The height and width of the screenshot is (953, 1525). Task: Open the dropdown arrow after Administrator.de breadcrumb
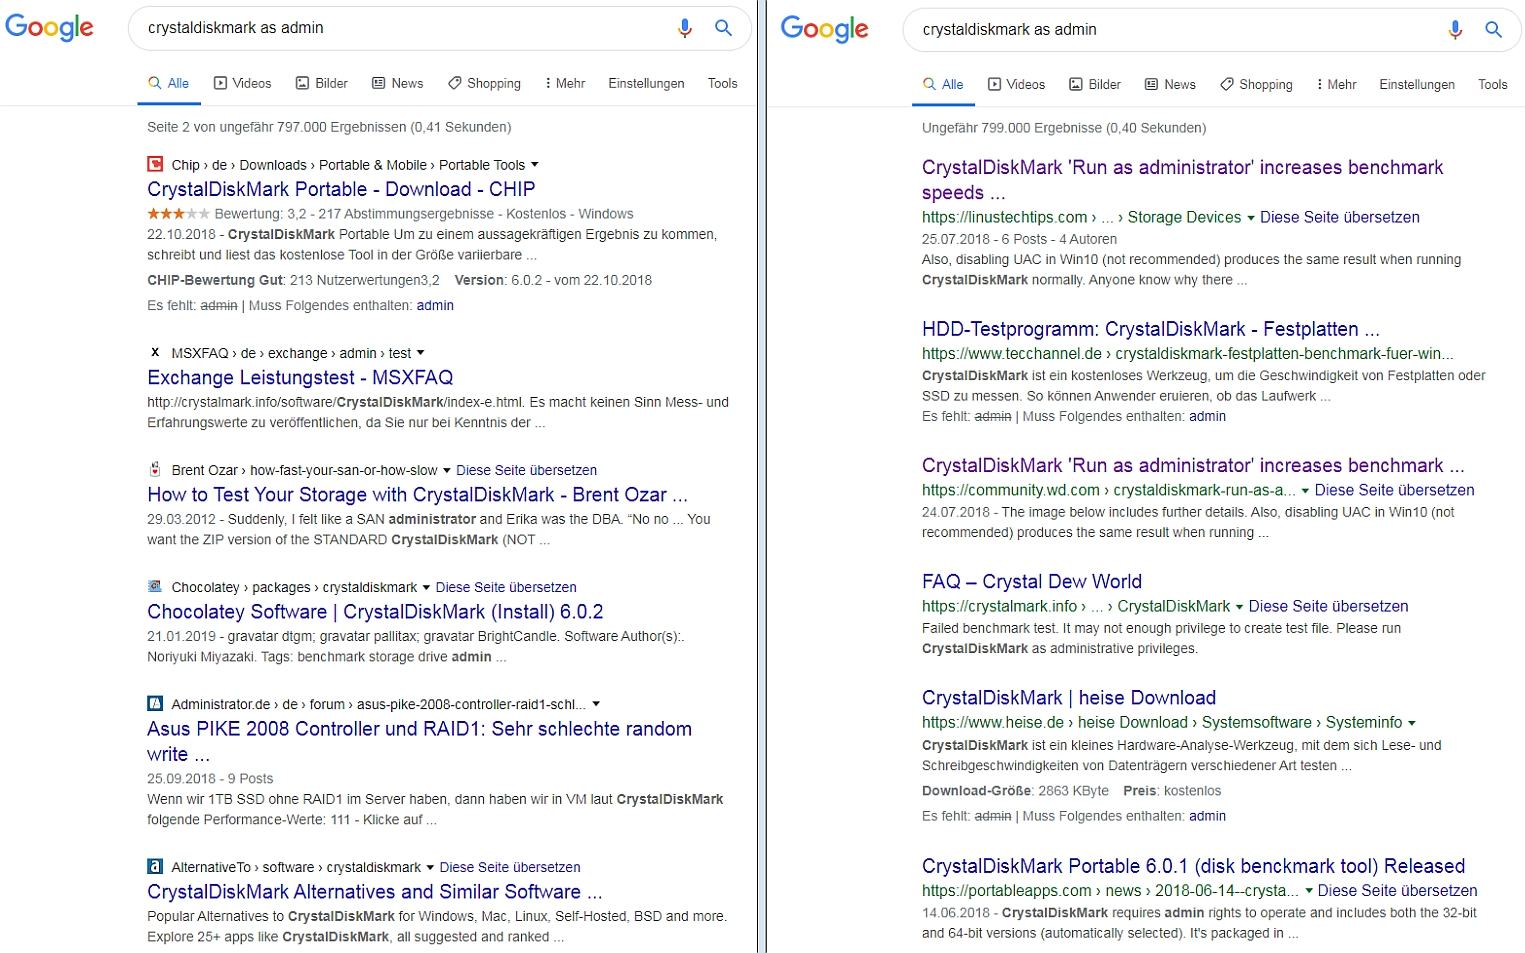[596, 704]
